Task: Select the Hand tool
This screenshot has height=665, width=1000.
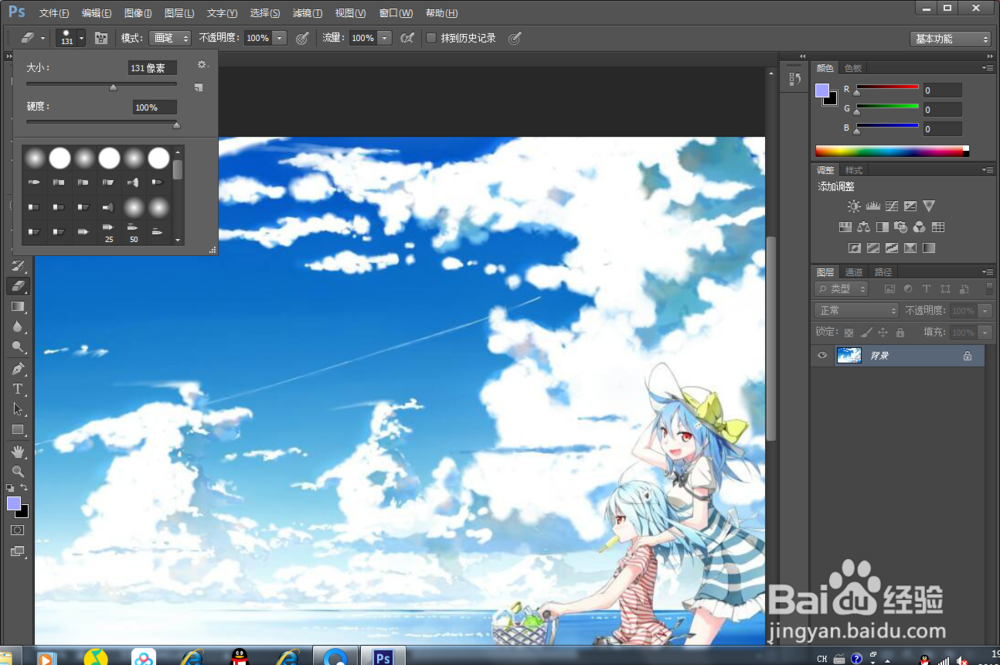Action: tap(18, 451)
